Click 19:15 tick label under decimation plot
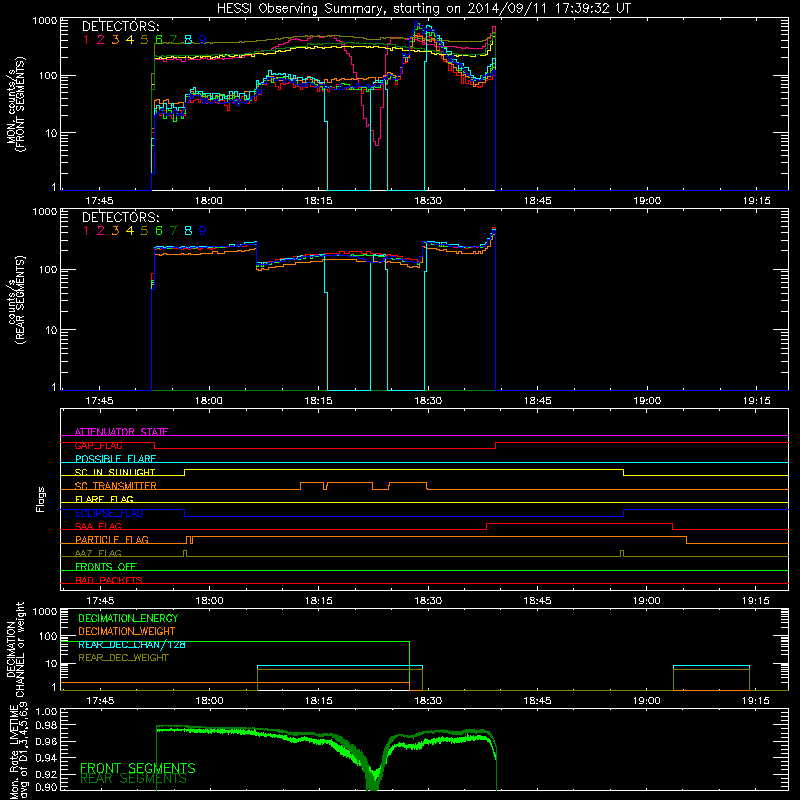800x800 pixels. pyautogui.click(x=756, y=701)
